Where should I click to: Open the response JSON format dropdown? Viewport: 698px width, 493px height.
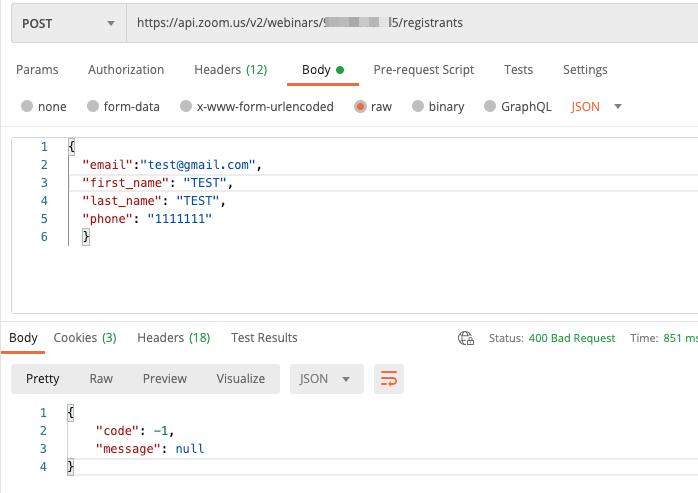(x=325, y=379)
